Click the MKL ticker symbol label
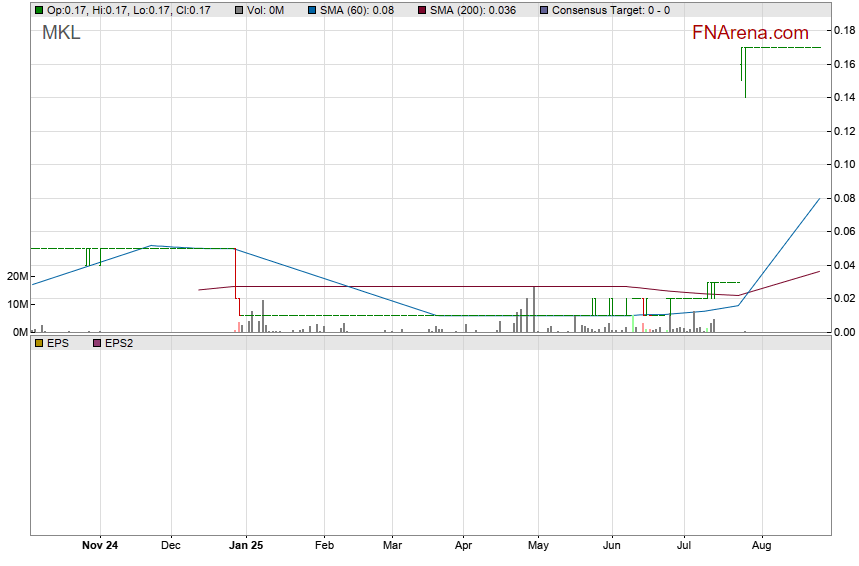859x566 pixels. coord(61,33)
